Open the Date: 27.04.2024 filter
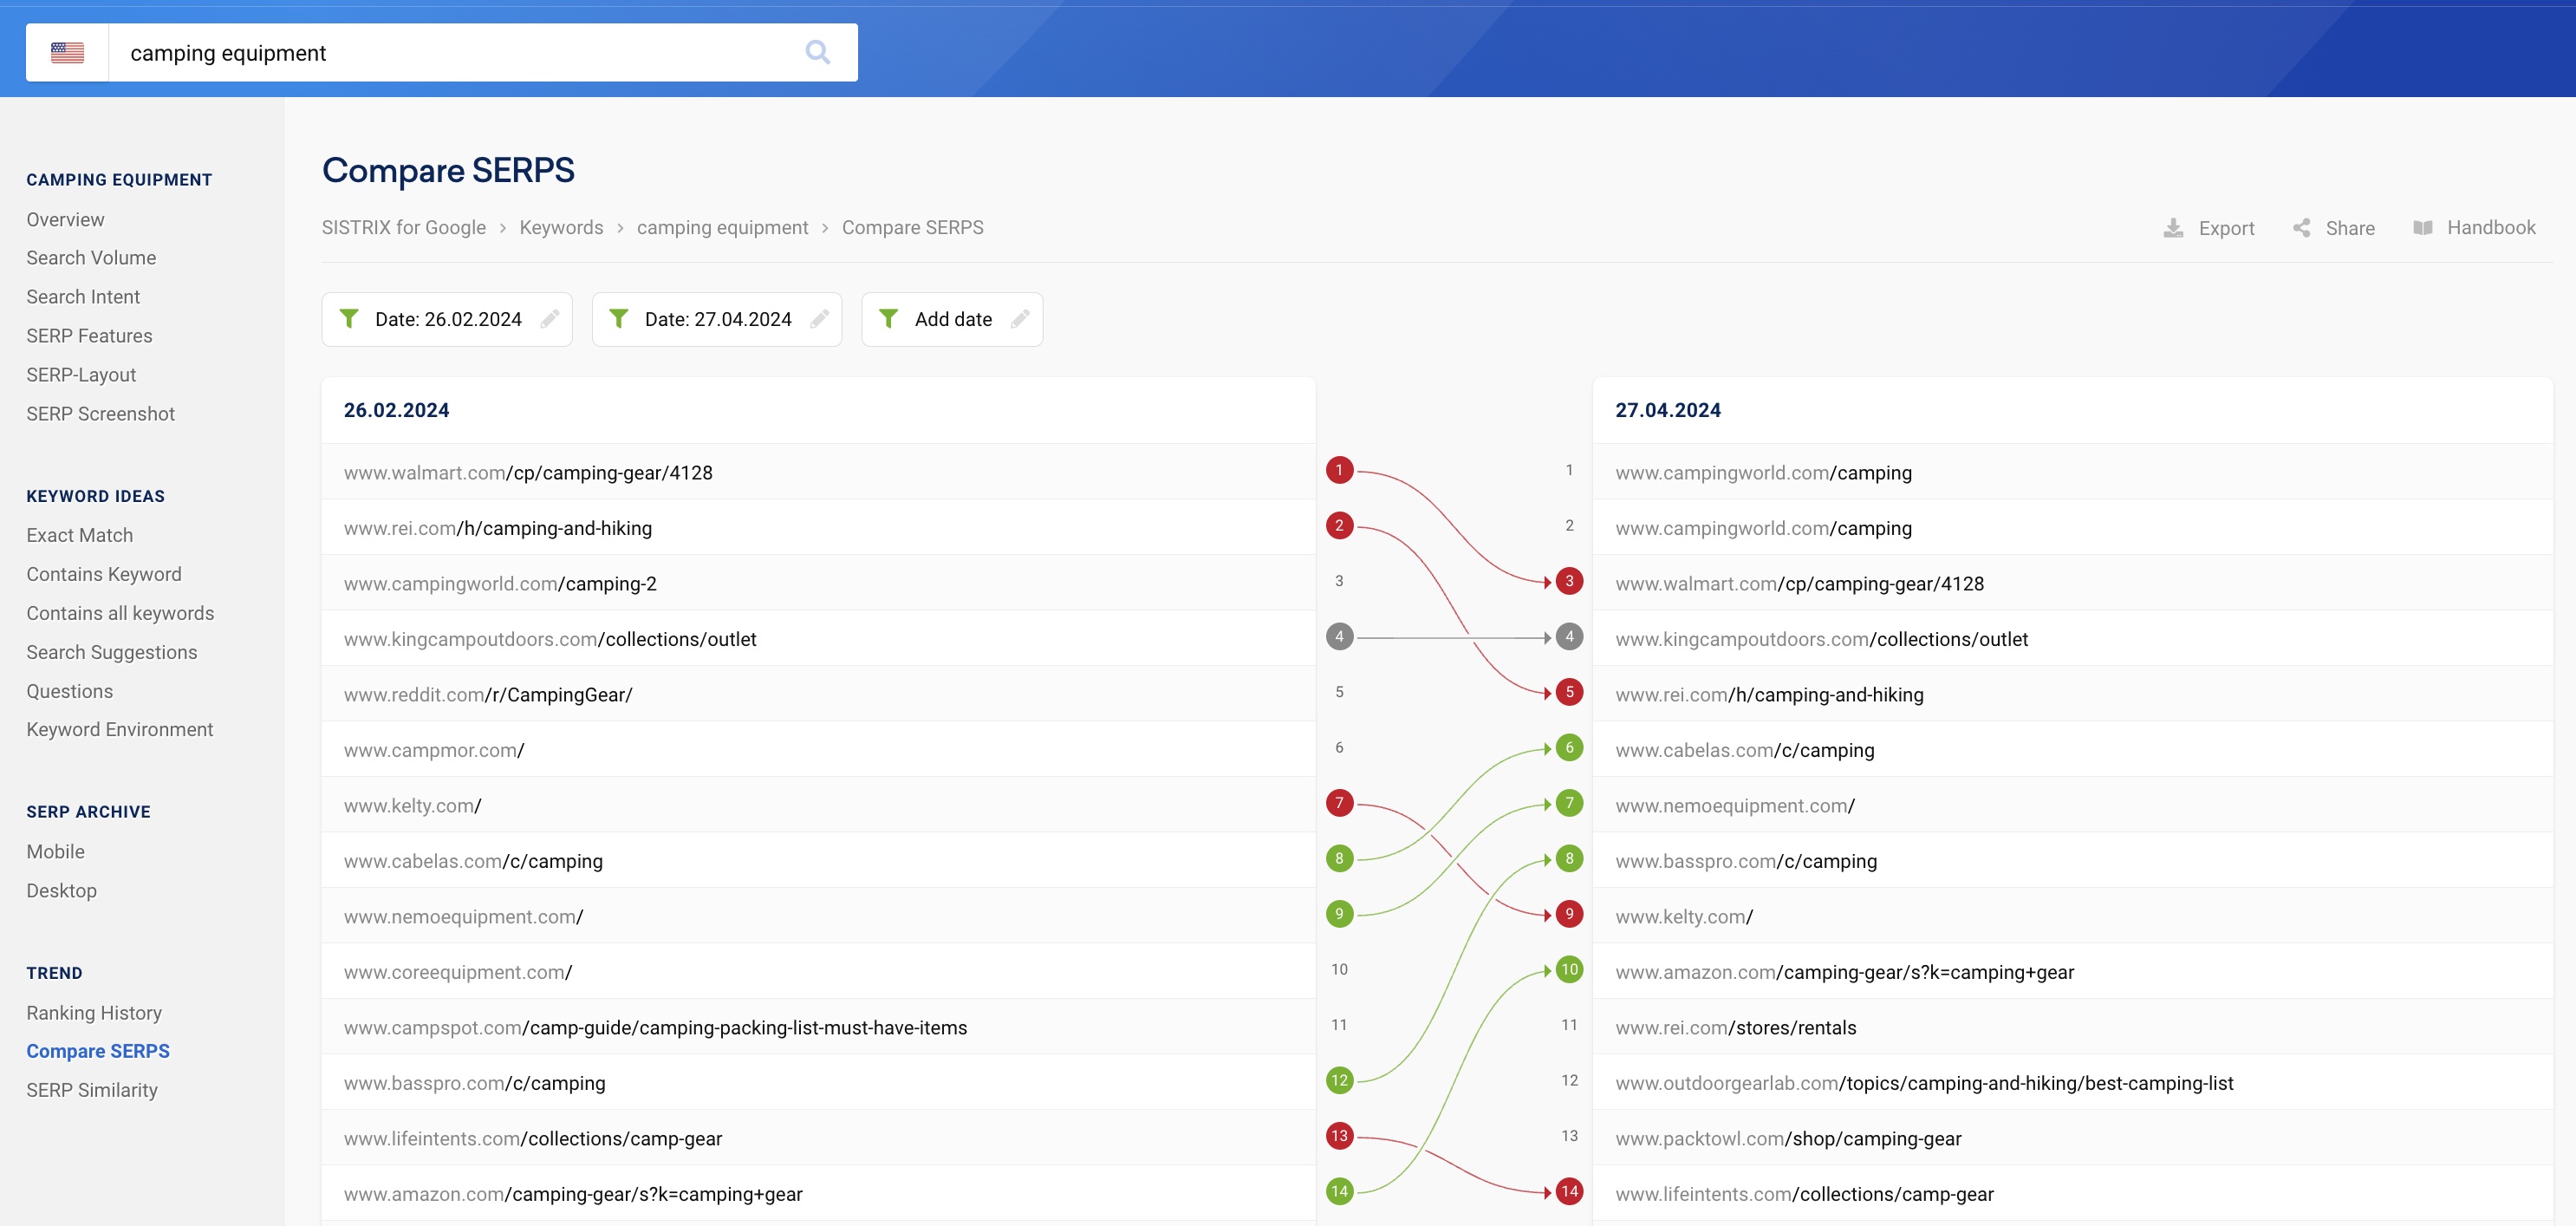The width and height of the screenshot is (2576, 1226). (717, 319)
